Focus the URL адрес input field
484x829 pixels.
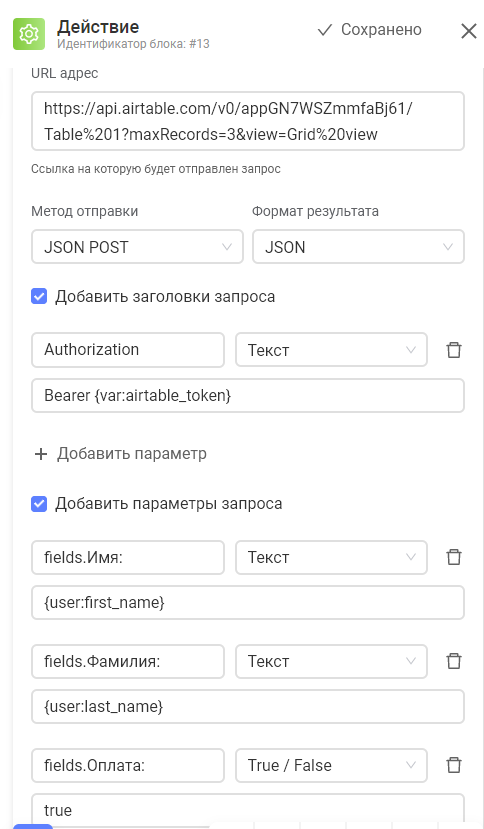248,121
